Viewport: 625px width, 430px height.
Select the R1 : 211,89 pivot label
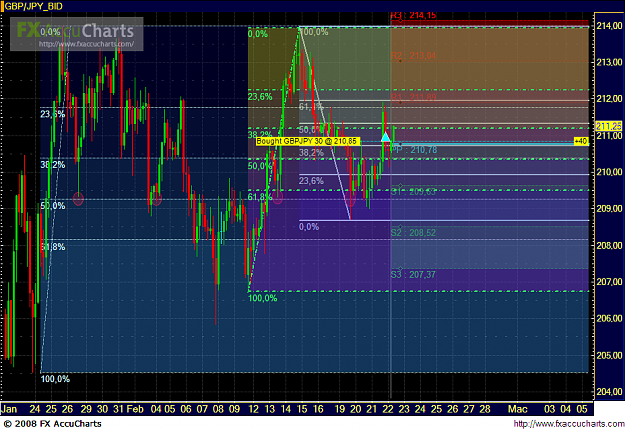pos(413,97)
